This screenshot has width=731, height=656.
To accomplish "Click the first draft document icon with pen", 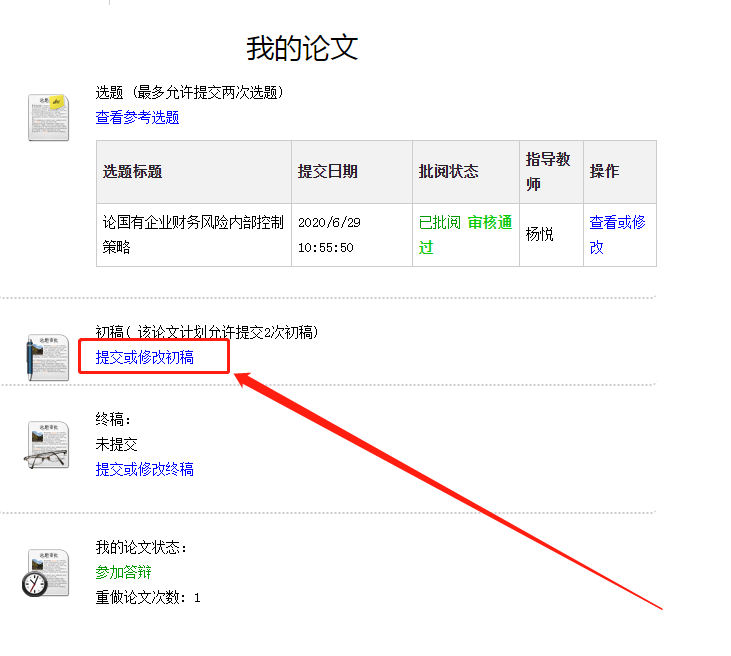I will (48, 358).
